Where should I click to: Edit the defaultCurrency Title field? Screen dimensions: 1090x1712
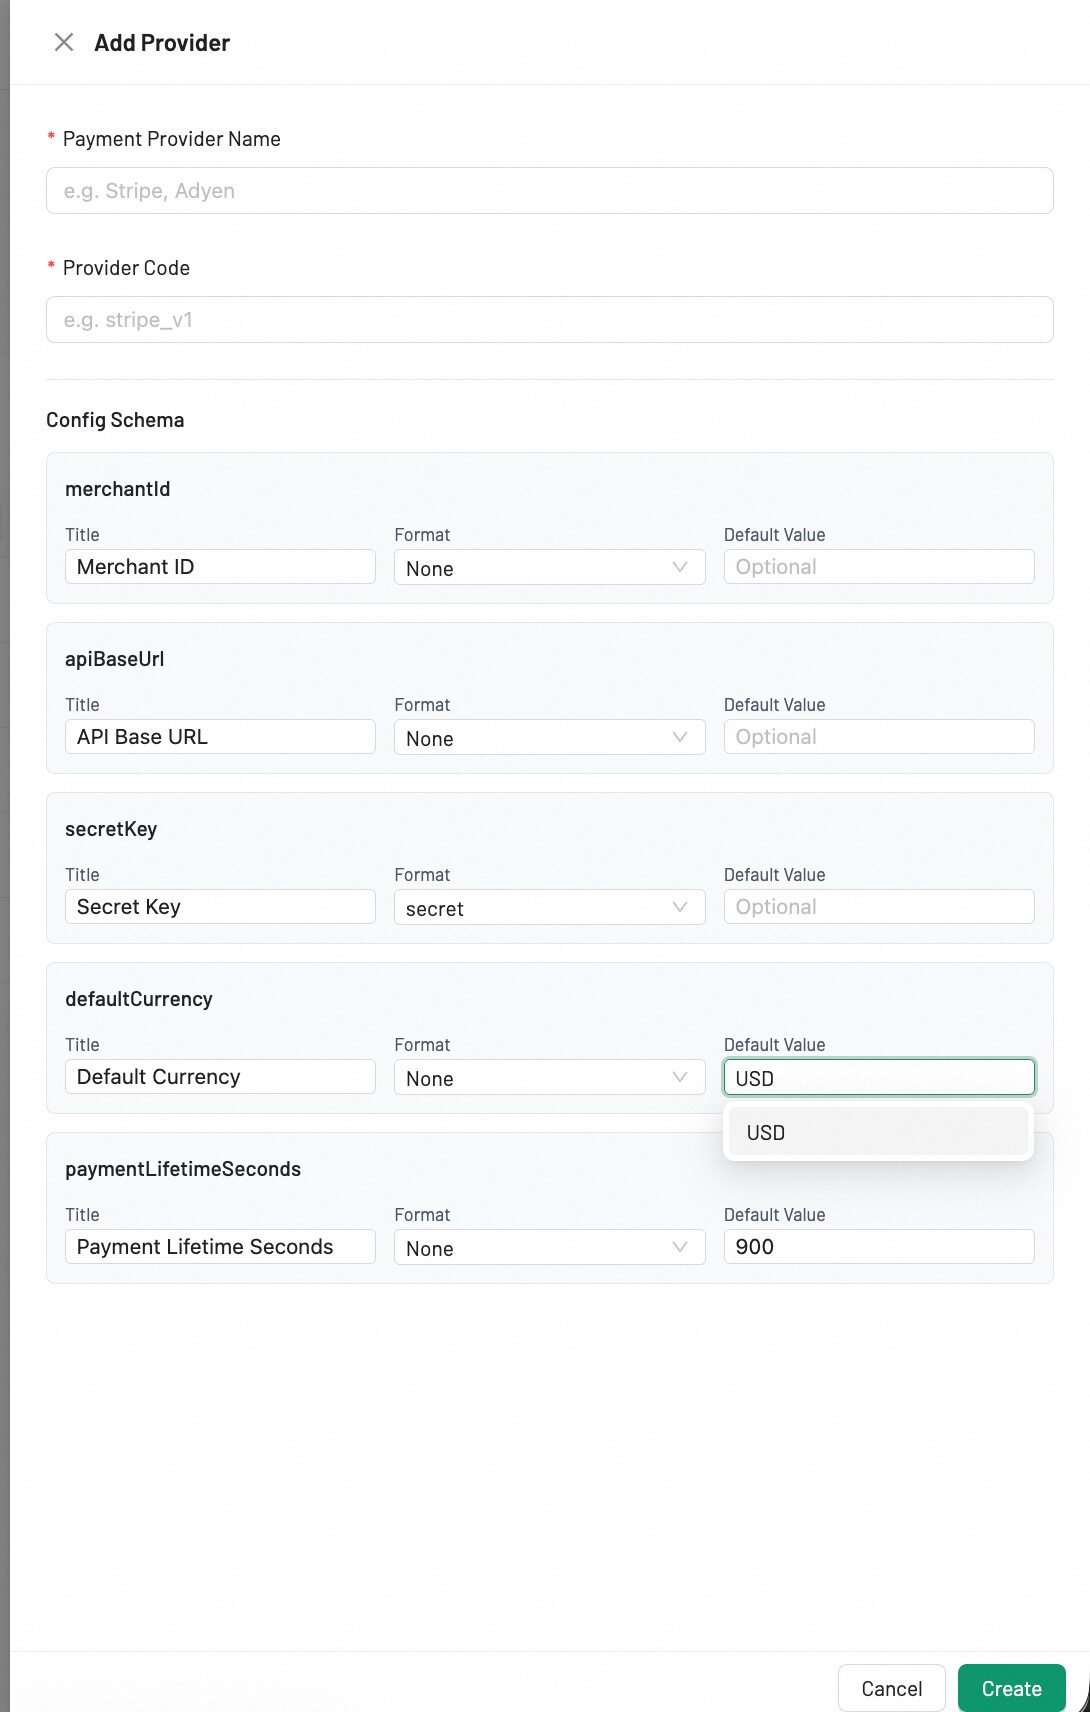click(220, 1077)
